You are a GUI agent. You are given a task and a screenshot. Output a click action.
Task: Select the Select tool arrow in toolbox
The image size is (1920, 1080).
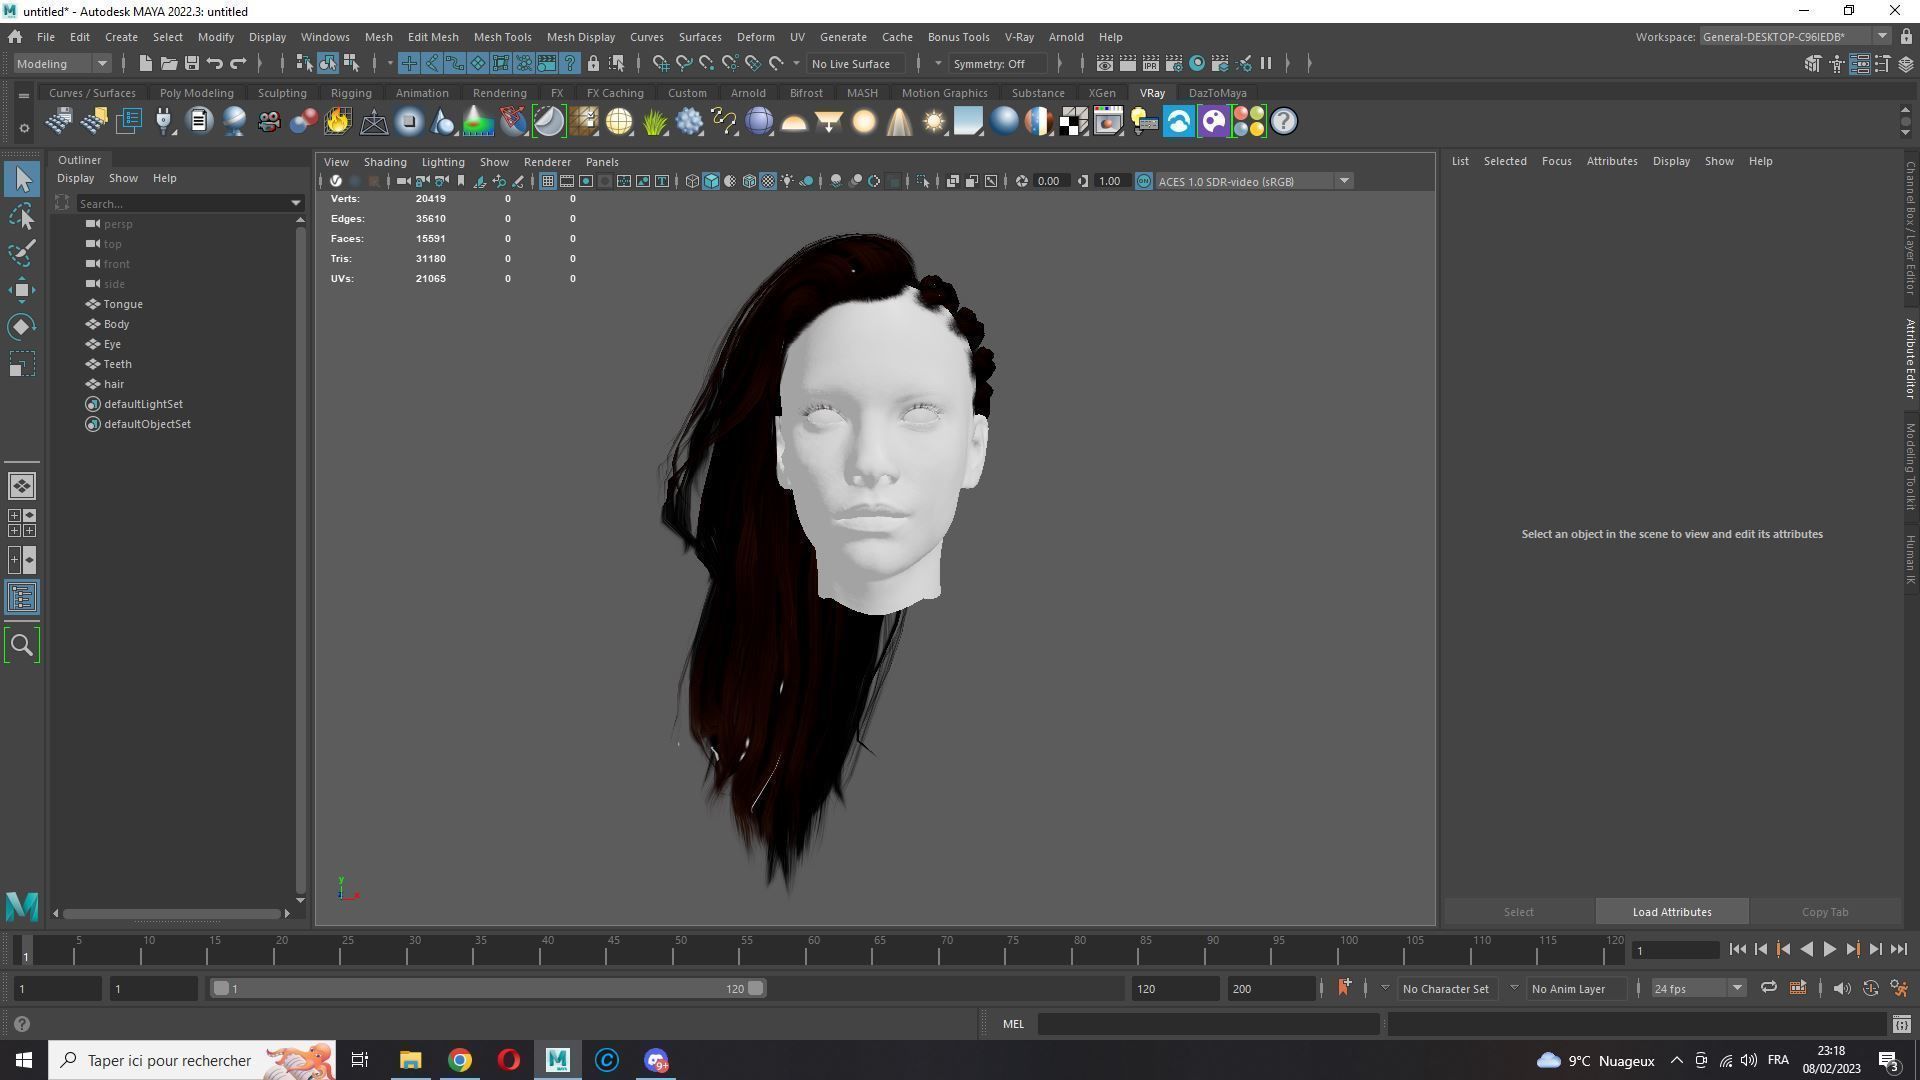pyautogui.click(x=22, y=180)
